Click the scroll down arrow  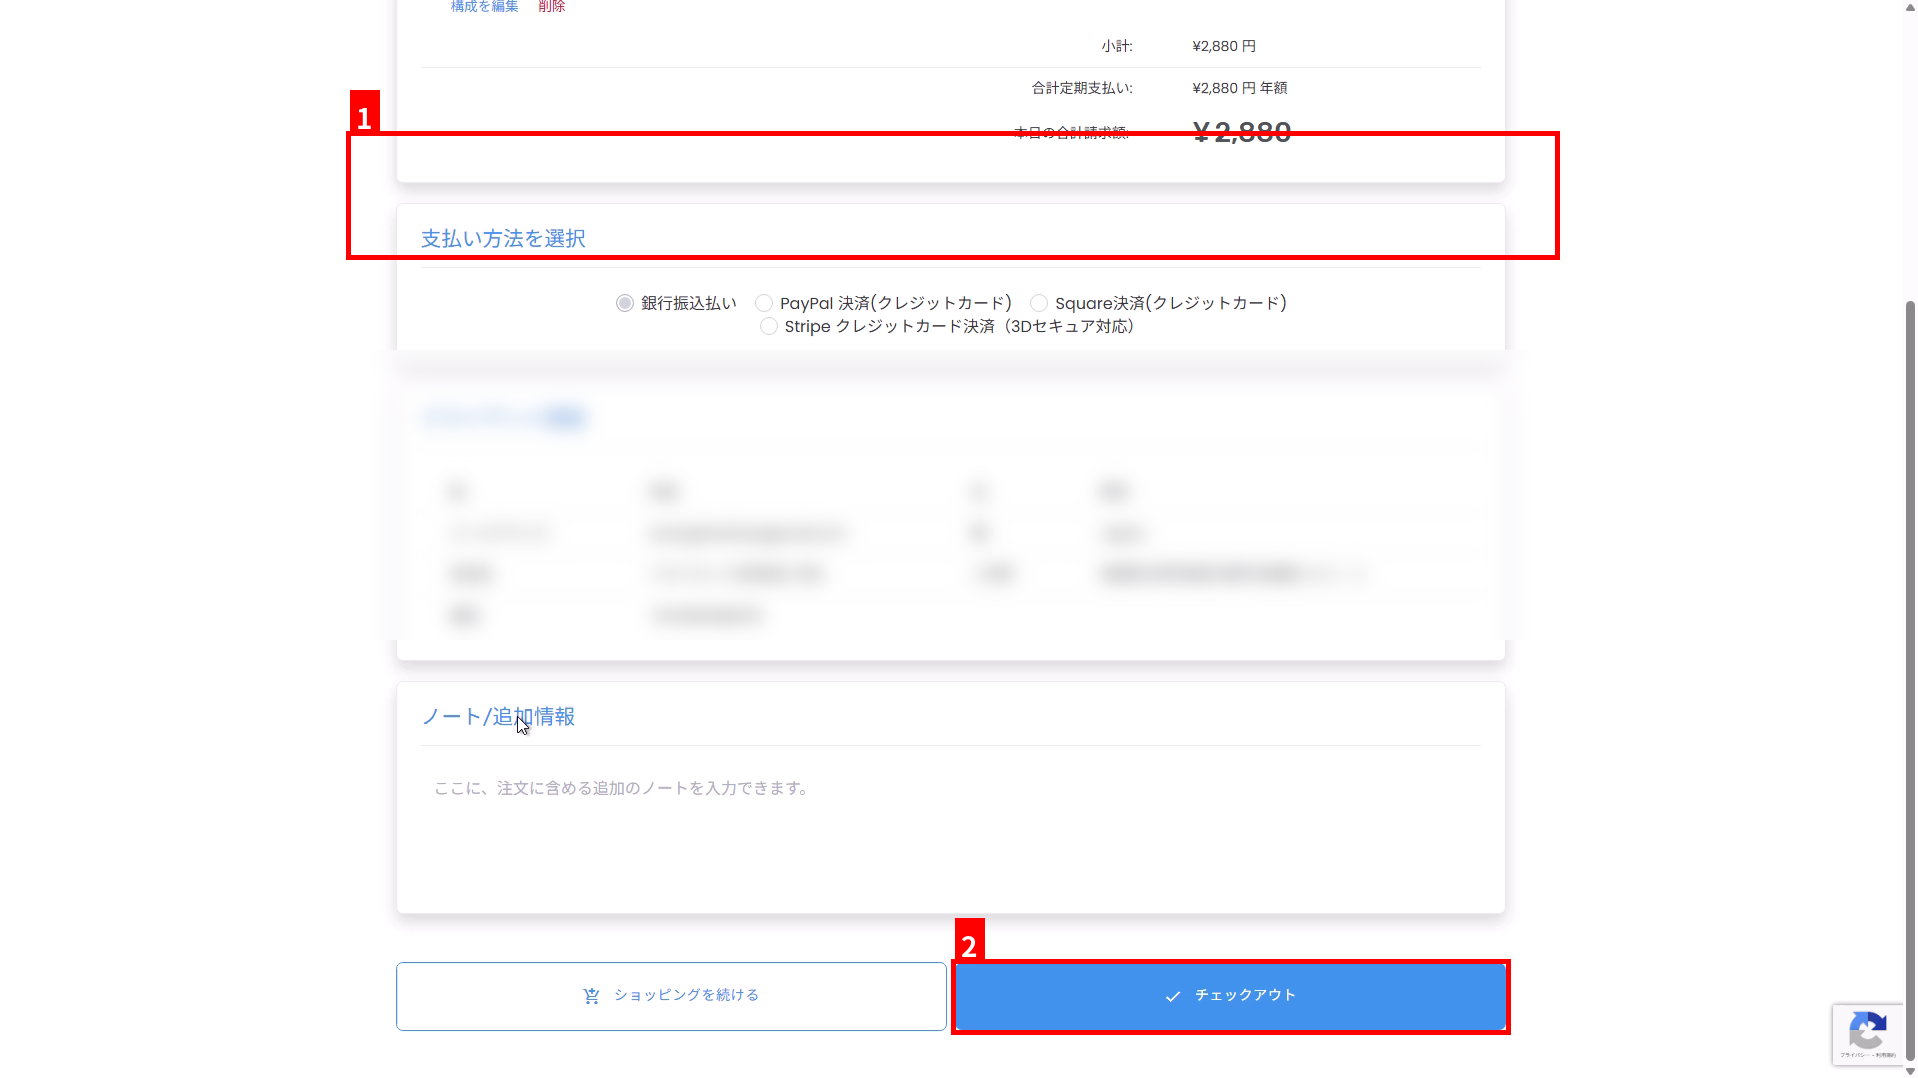[1910, 1071]
